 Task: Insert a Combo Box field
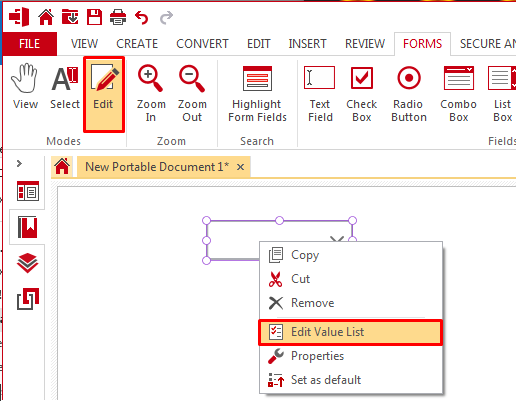coord(458,94)
